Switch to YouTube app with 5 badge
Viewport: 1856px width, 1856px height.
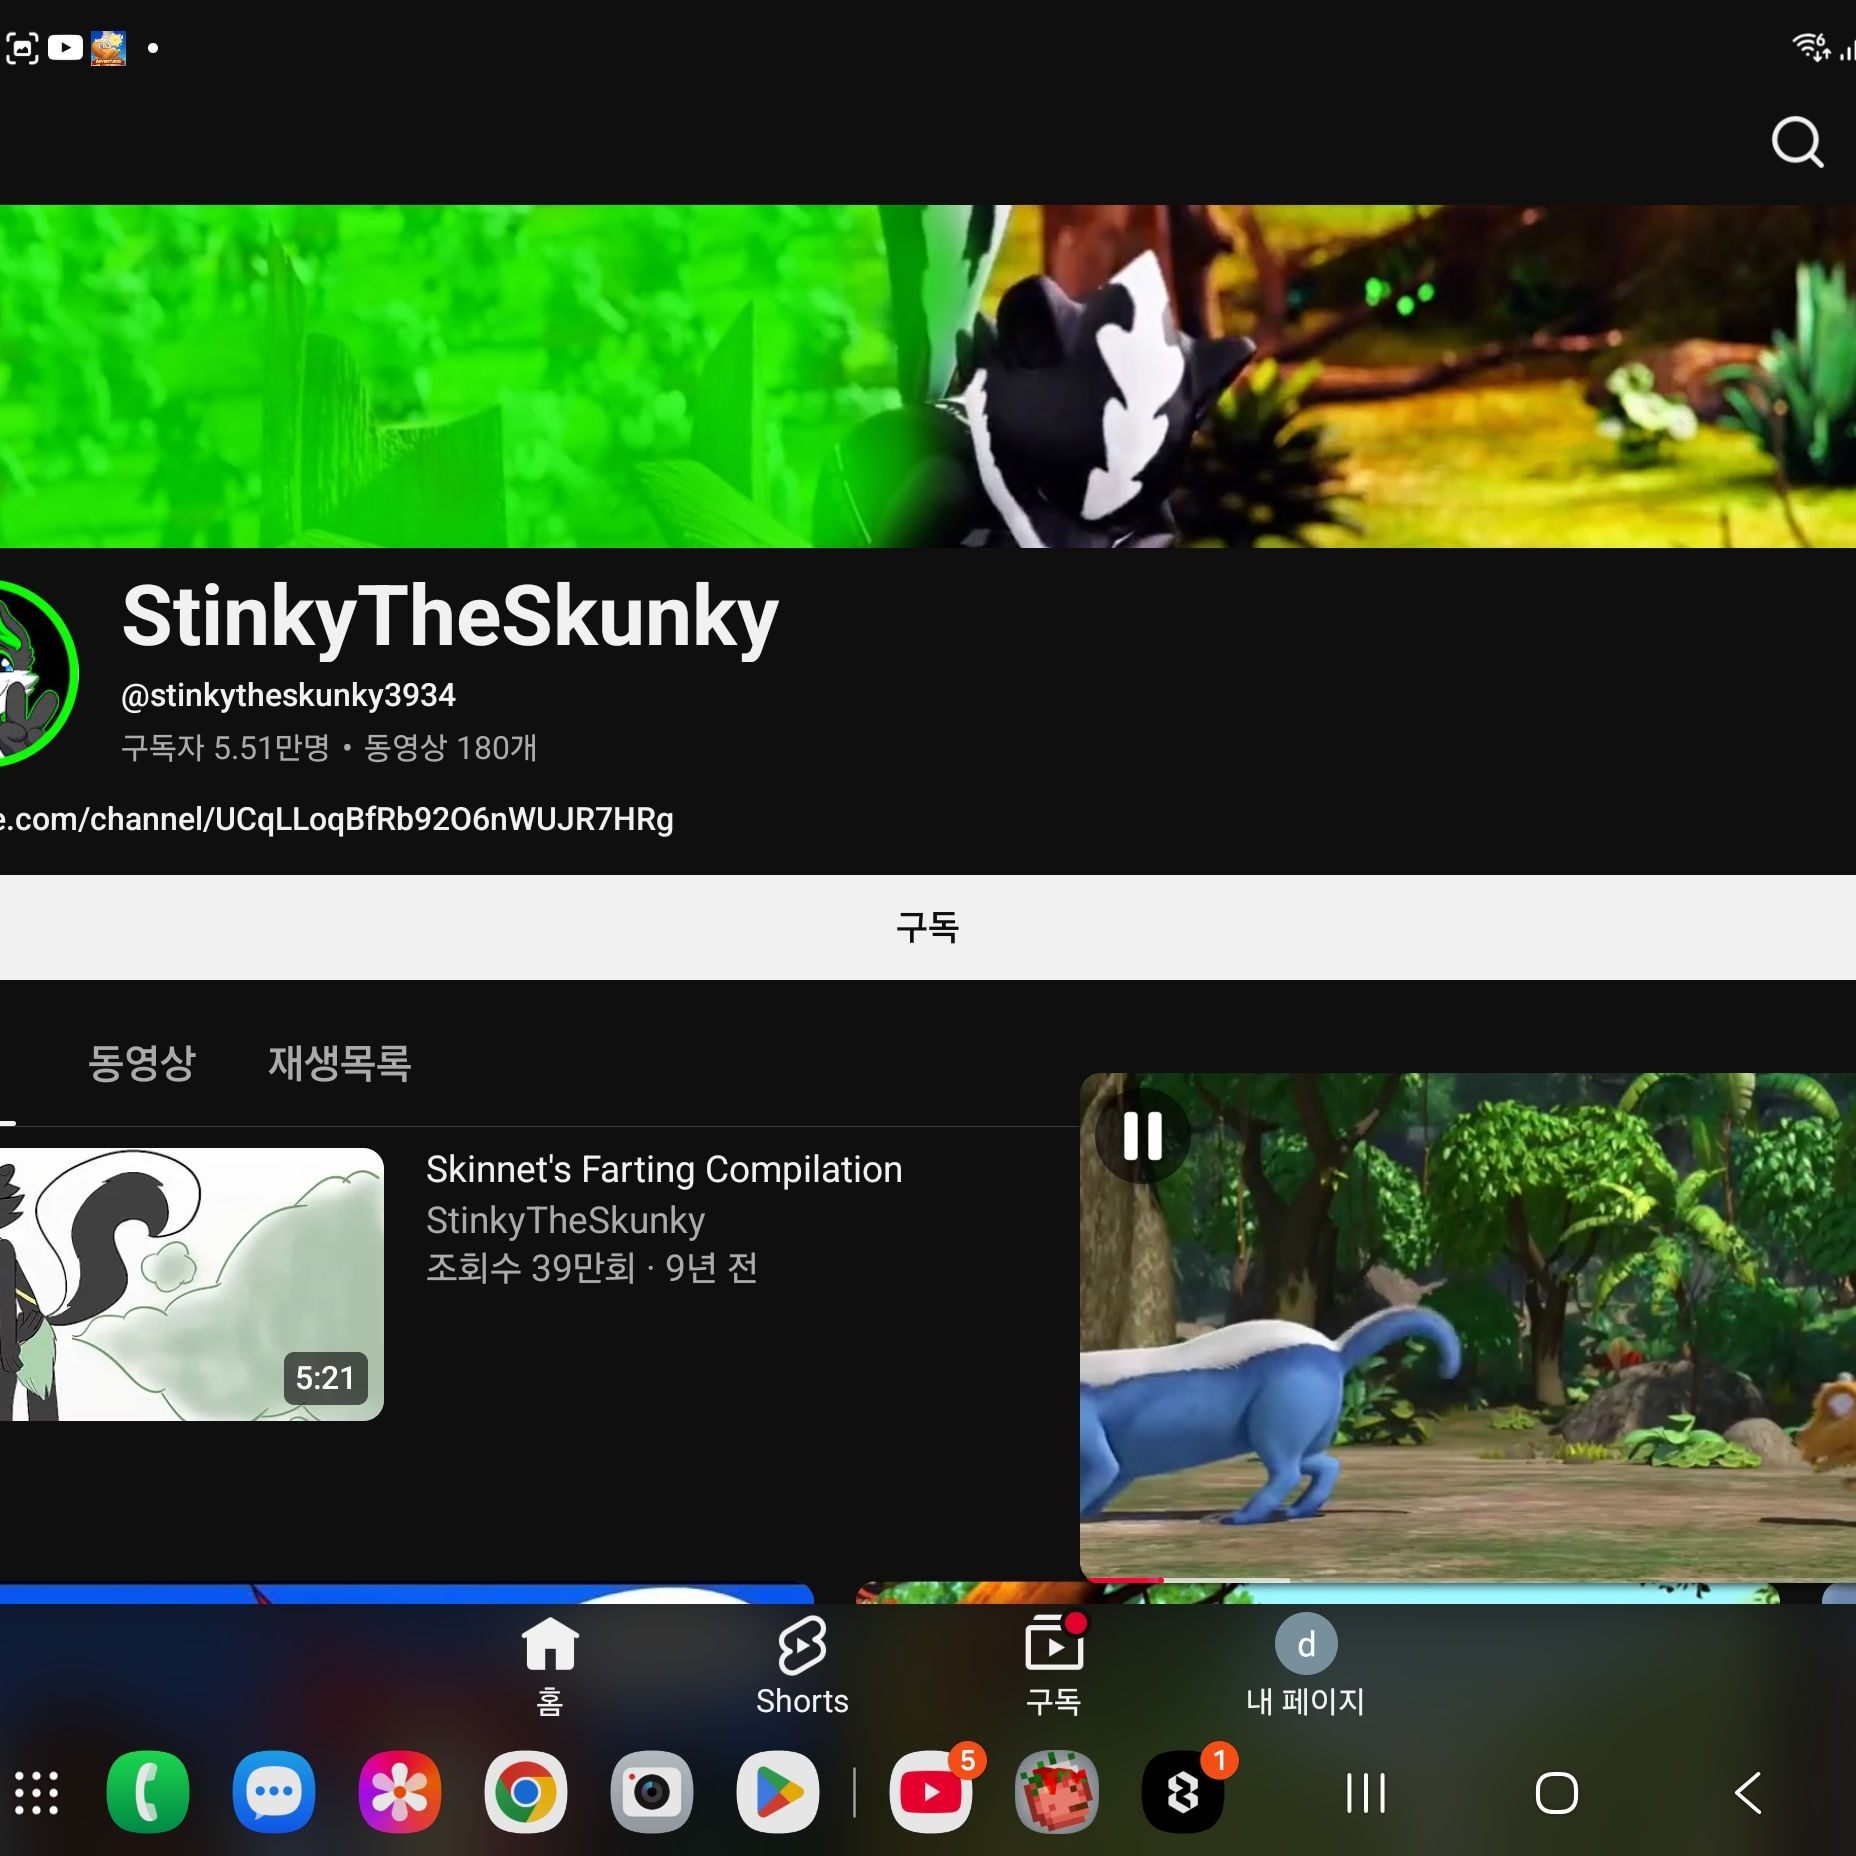(x=932, y=1792)
